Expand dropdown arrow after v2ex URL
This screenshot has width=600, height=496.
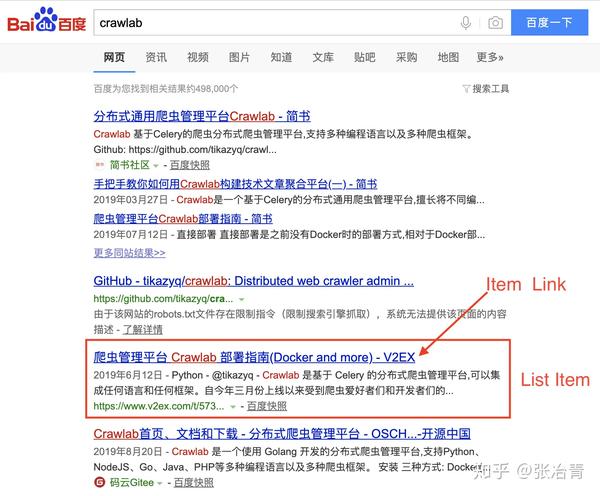(x=233, y=407)
